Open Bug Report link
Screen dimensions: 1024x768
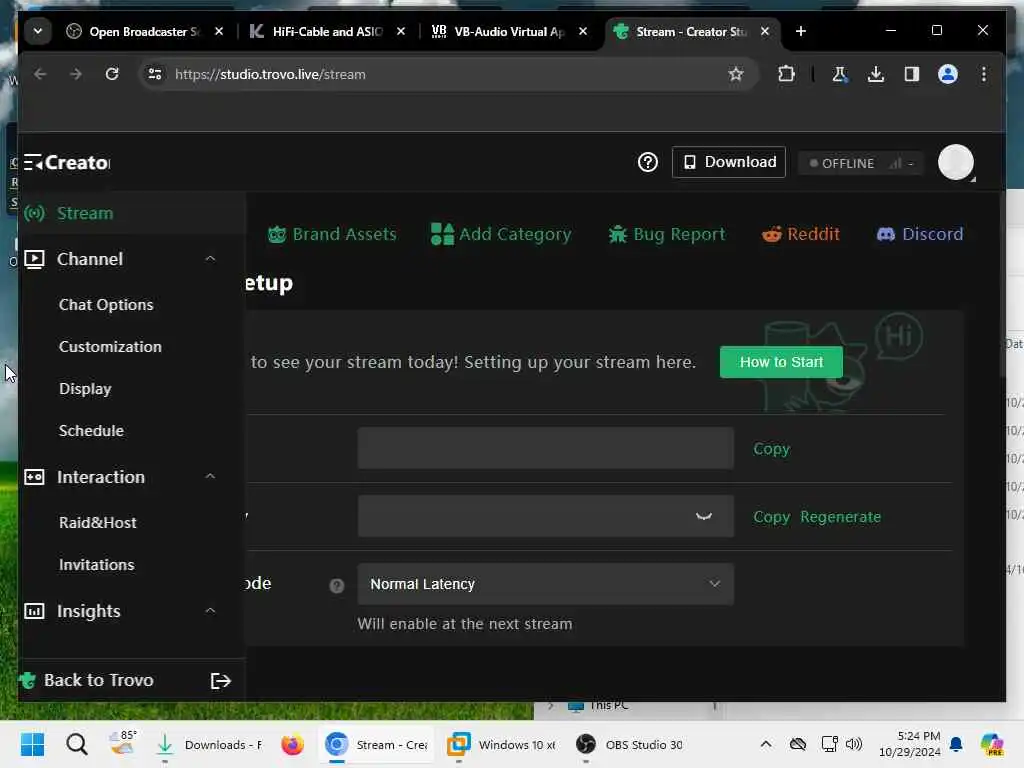667,234
